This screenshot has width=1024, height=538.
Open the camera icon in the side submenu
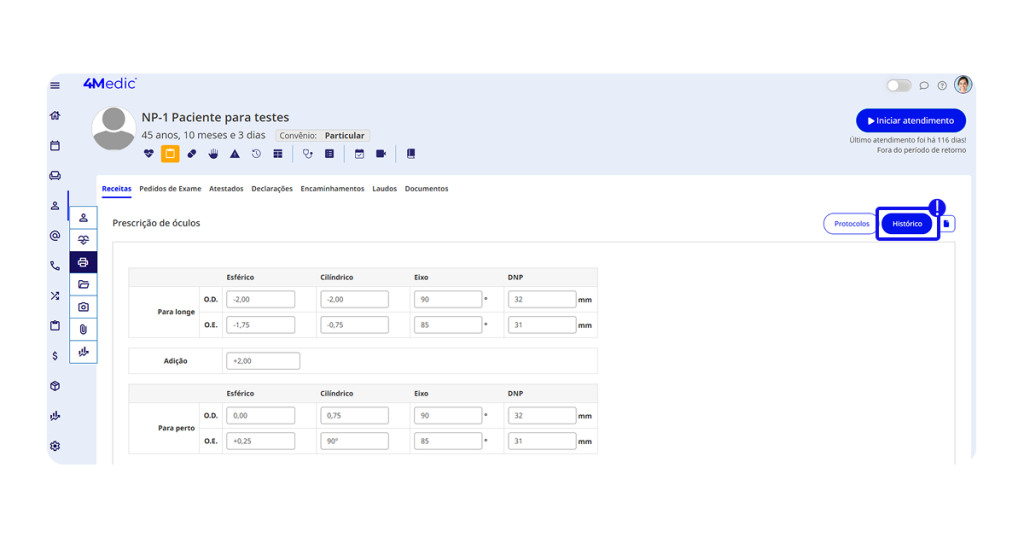point(83,307)
